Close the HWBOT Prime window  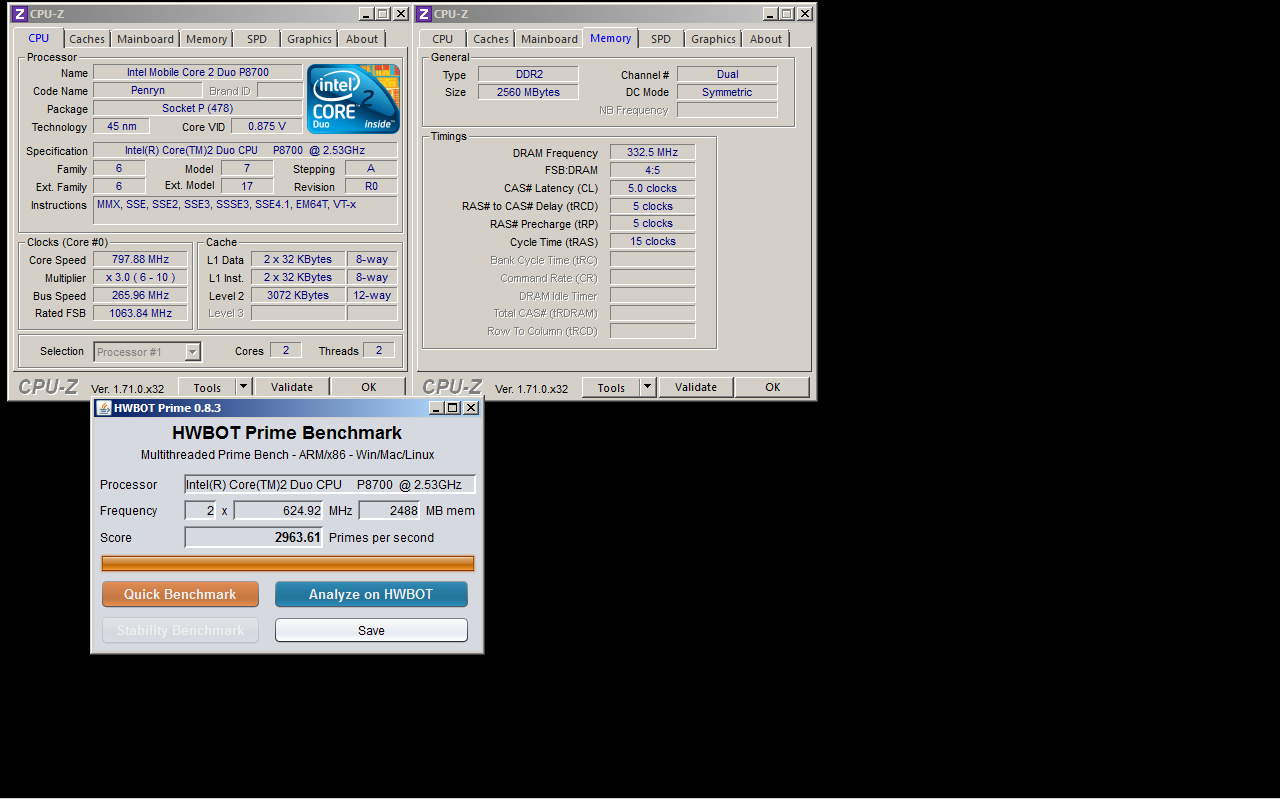(470, 408)
